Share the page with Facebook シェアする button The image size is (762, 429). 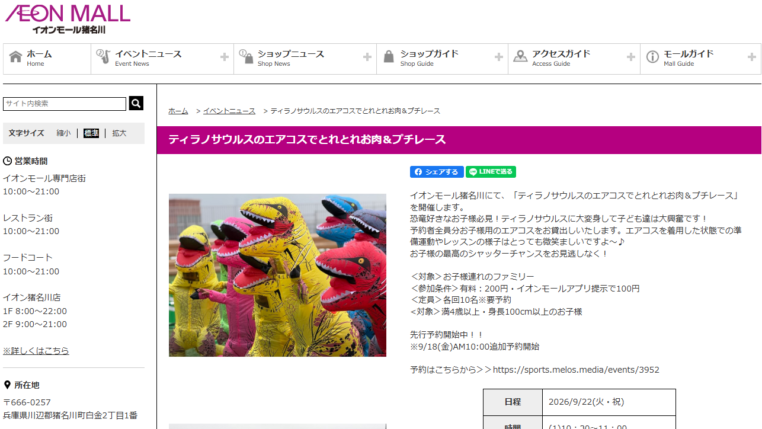pos(436,172)
